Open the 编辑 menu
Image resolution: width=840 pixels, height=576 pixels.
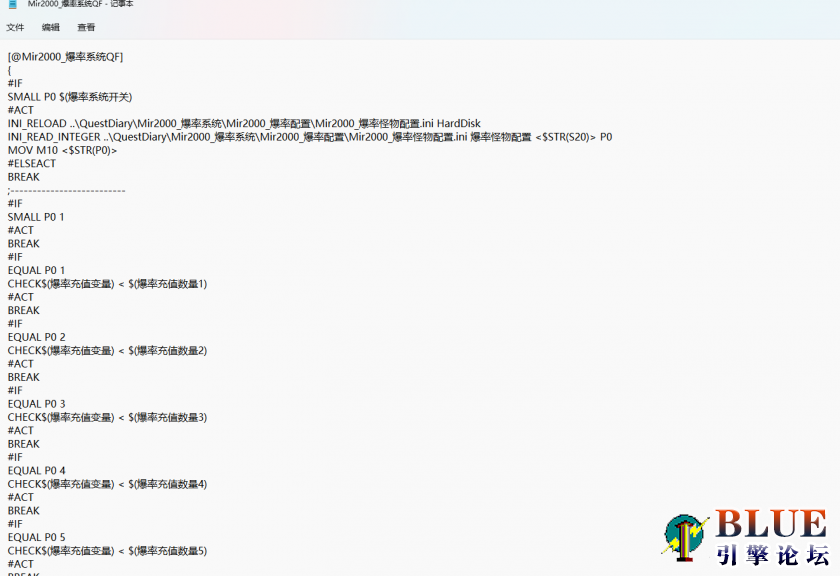50,27
